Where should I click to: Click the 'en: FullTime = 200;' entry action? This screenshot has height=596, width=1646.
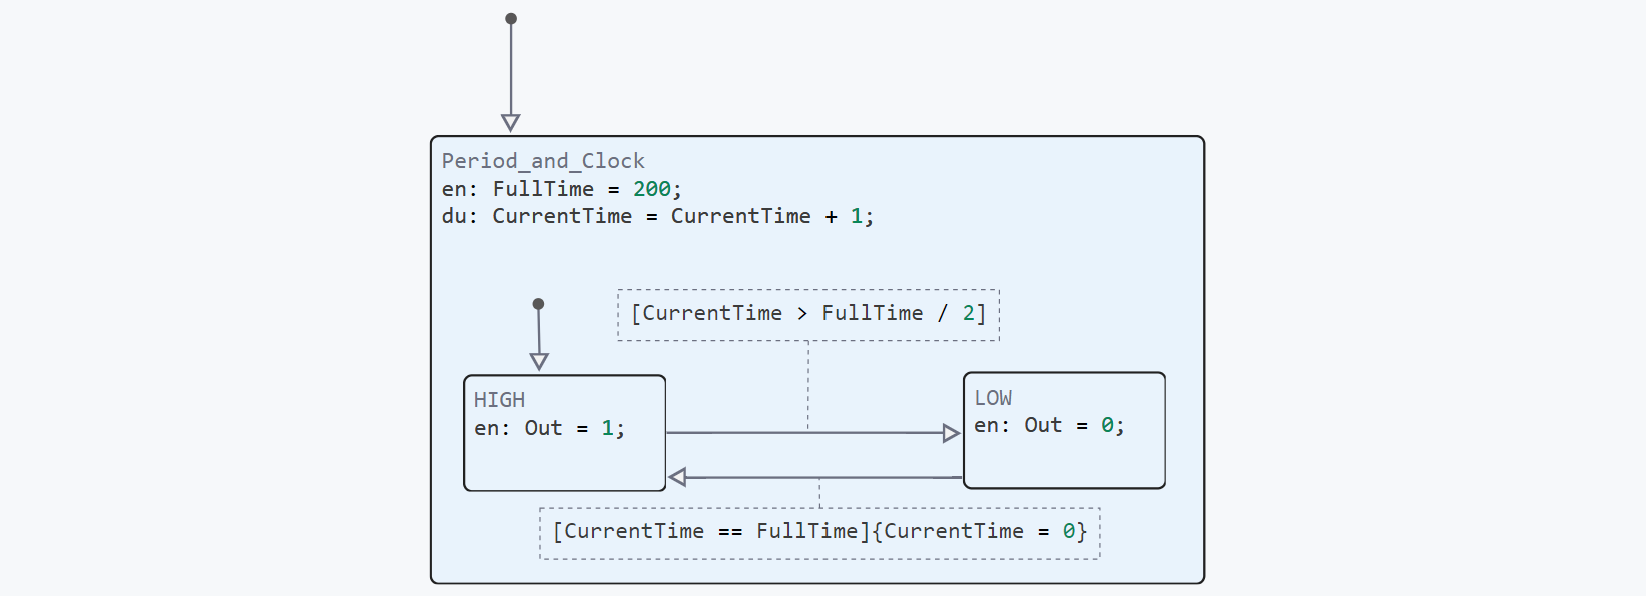[561, 189]
